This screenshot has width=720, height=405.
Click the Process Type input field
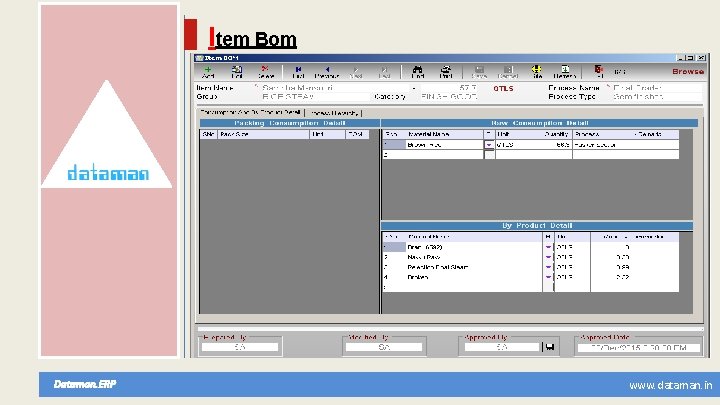click(657, 96)
